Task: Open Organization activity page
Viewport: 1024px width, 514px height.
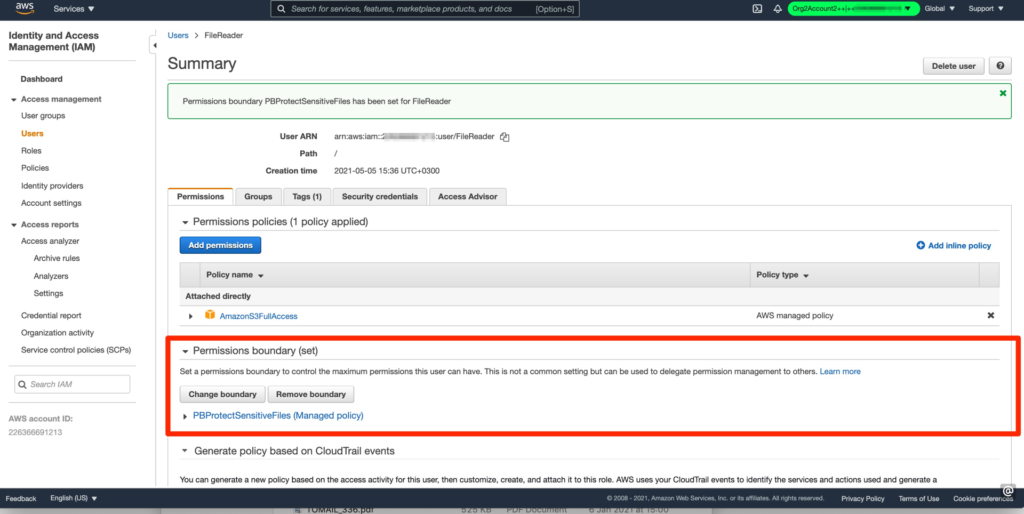Action: click(x=57, y=332)
